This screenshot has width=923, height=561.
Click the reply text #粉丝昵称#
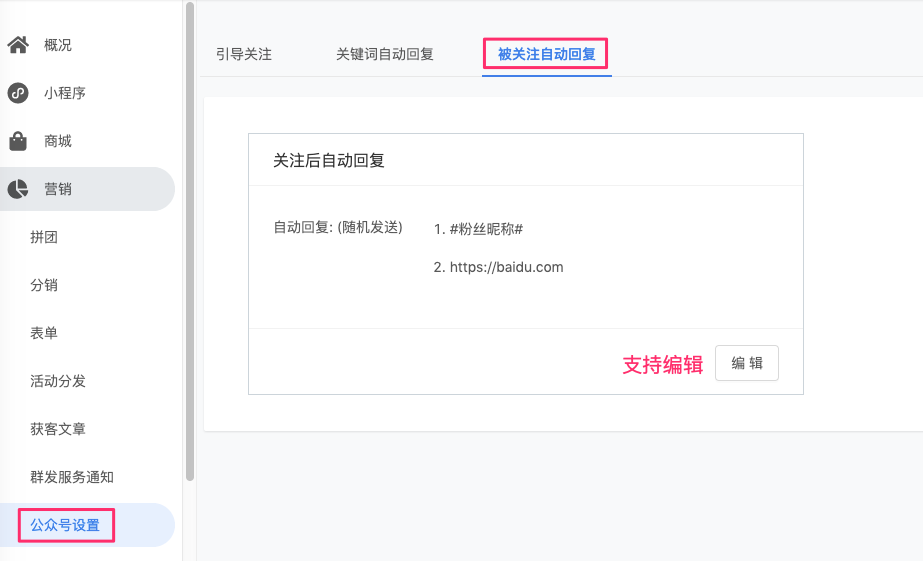coord(486,229)
